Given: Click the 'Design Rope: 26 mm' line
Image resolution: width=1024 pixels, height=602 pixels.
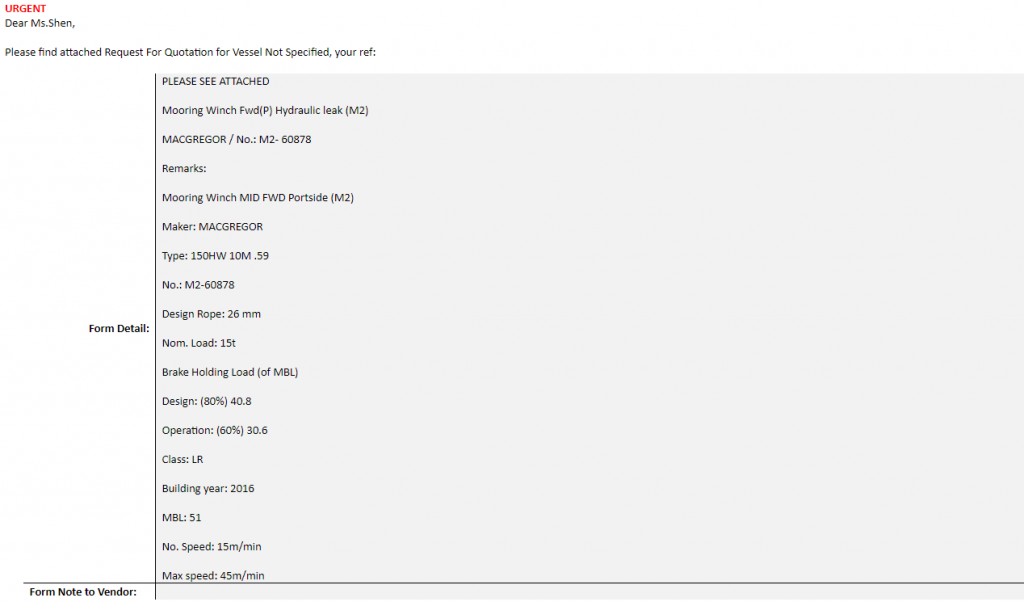Looking at the screenshot, I should 211,314.
